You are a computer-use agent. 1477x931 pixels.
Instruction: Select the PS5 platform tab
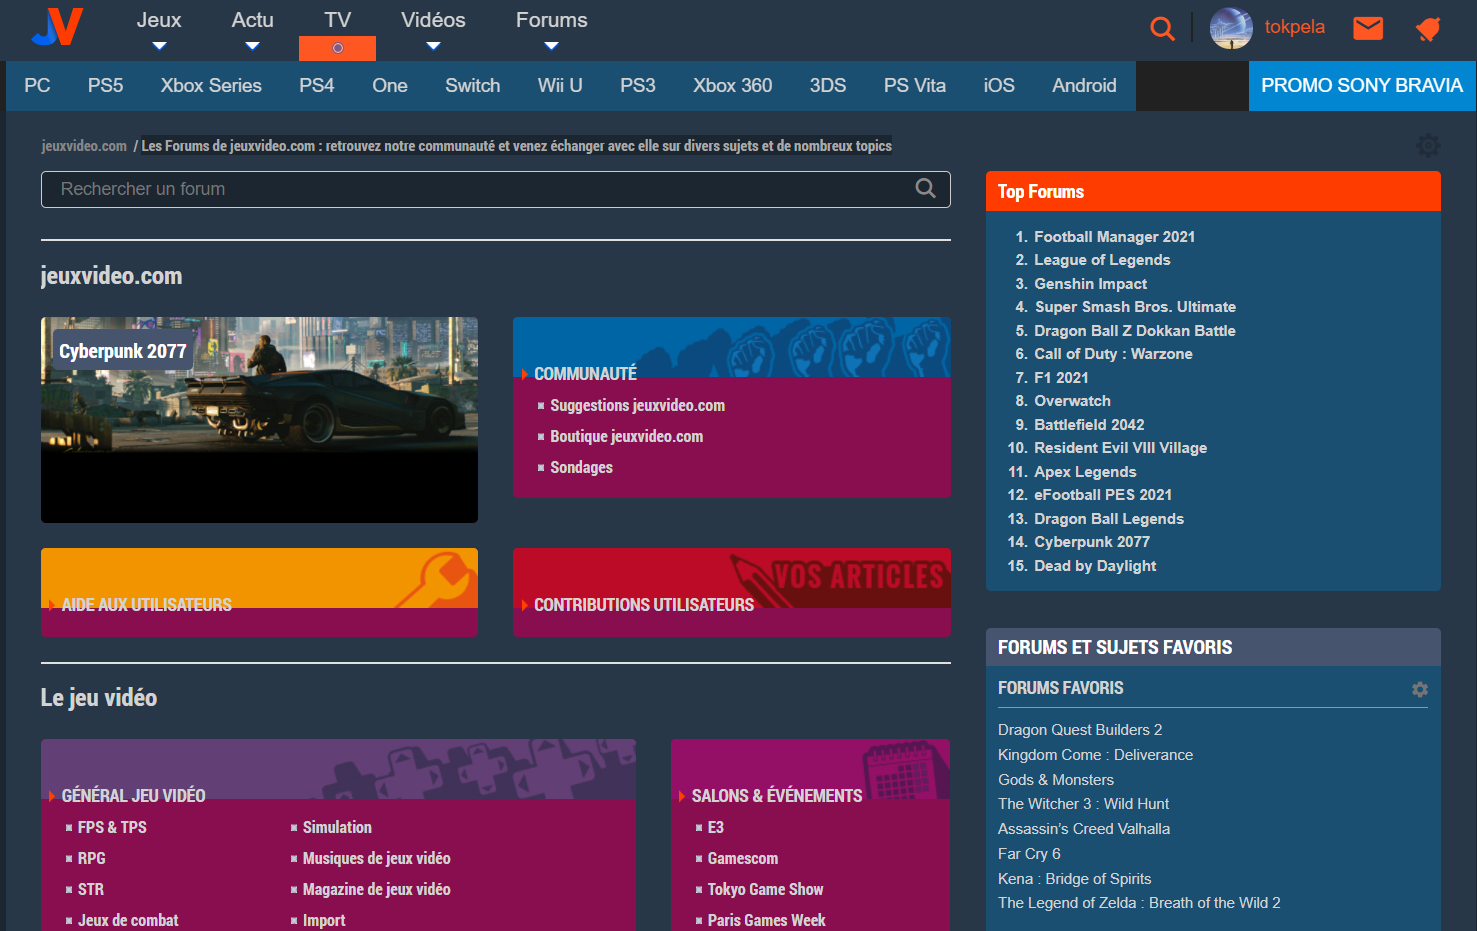105,86
